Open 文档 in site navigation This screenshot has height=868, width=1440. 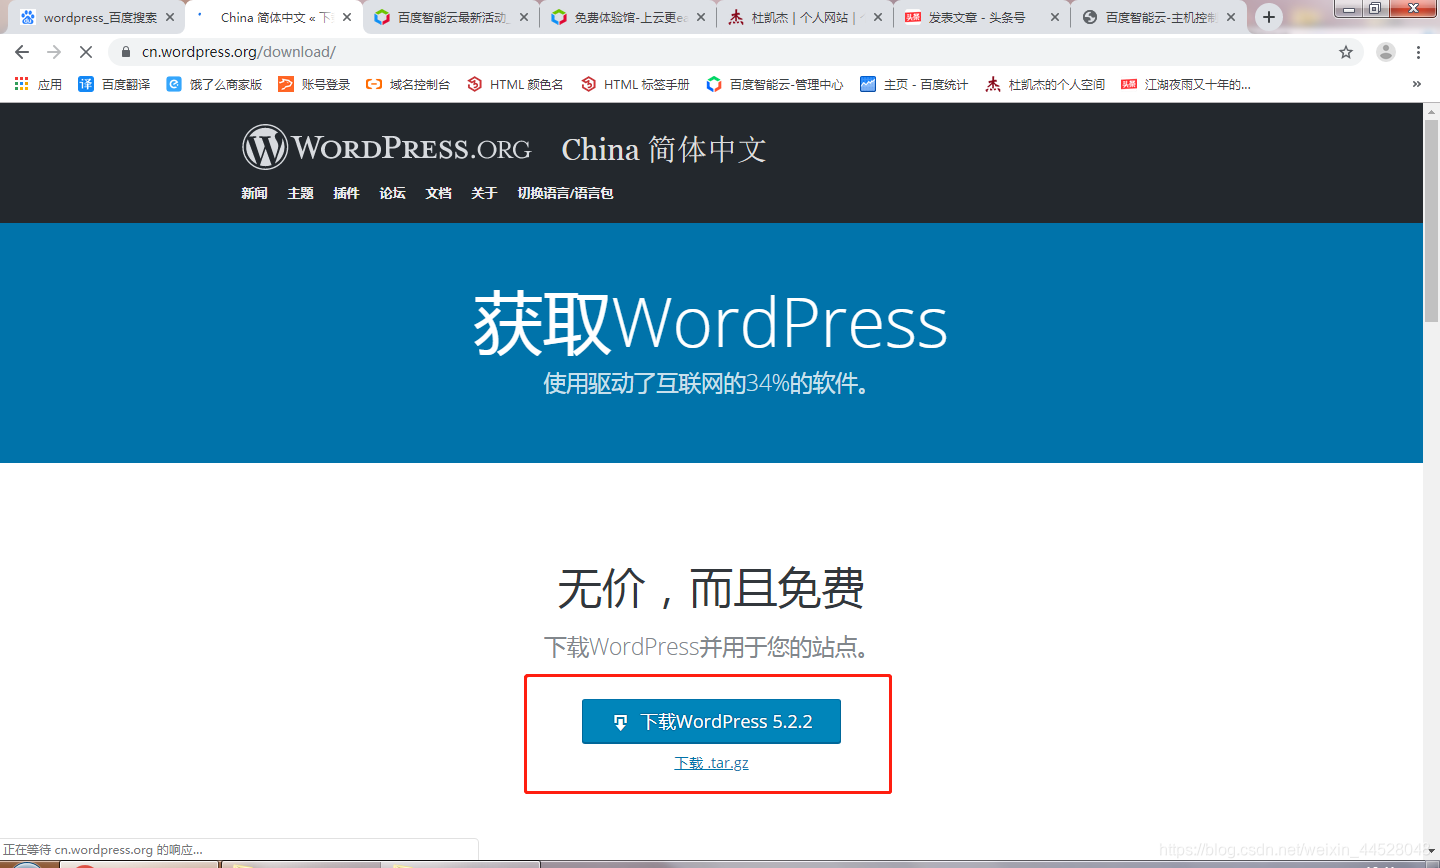click(438, 193)
